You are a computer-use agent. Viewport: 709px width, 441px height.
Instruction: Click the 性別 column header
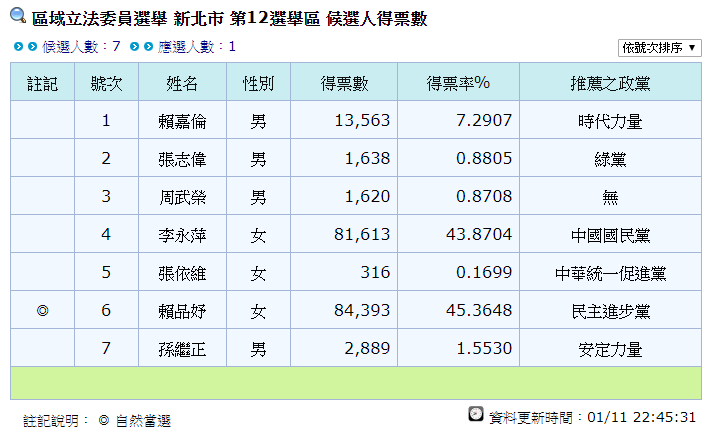[x=258, y=83]
